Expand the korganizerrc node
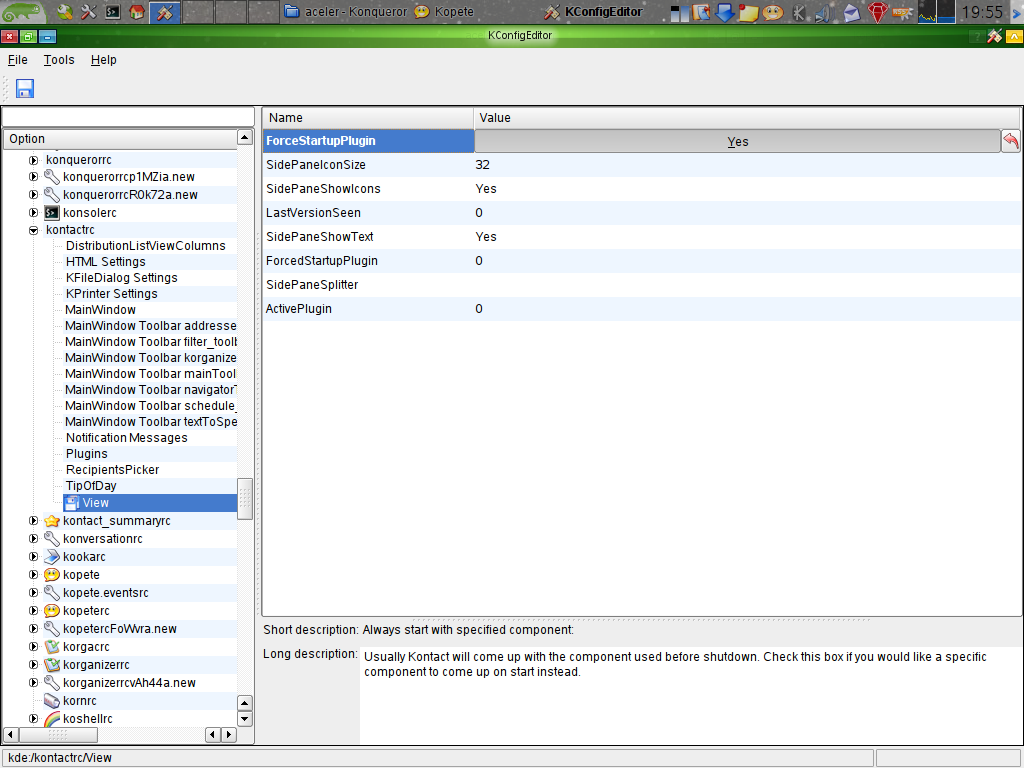 tap(33, 665)
